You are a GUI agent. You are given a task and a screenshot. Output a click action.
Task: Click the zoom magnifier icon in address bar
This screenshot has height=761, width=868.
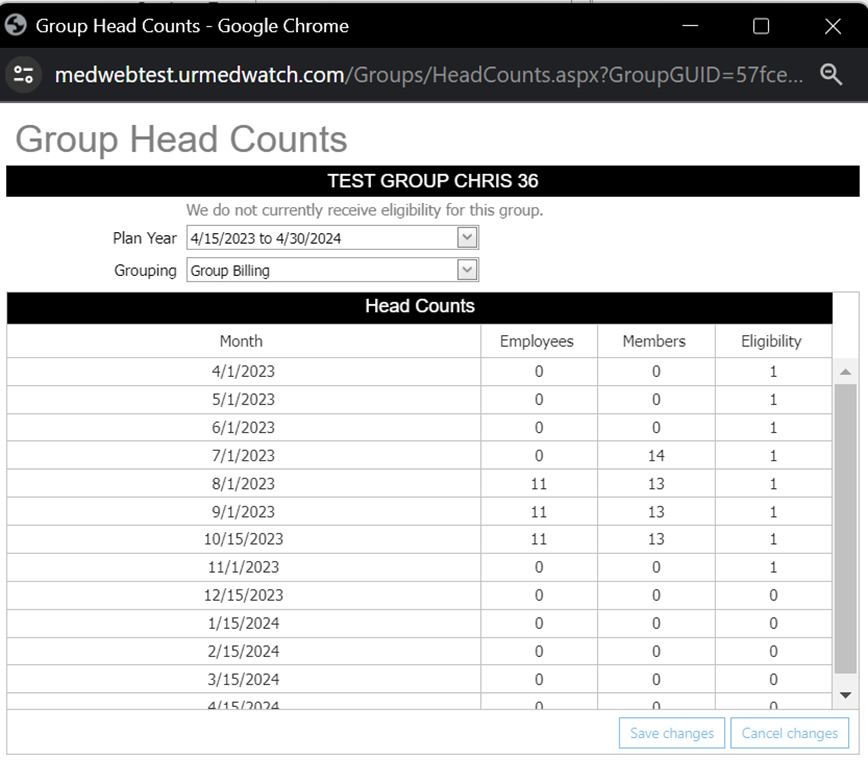click(x=831, y=74)
